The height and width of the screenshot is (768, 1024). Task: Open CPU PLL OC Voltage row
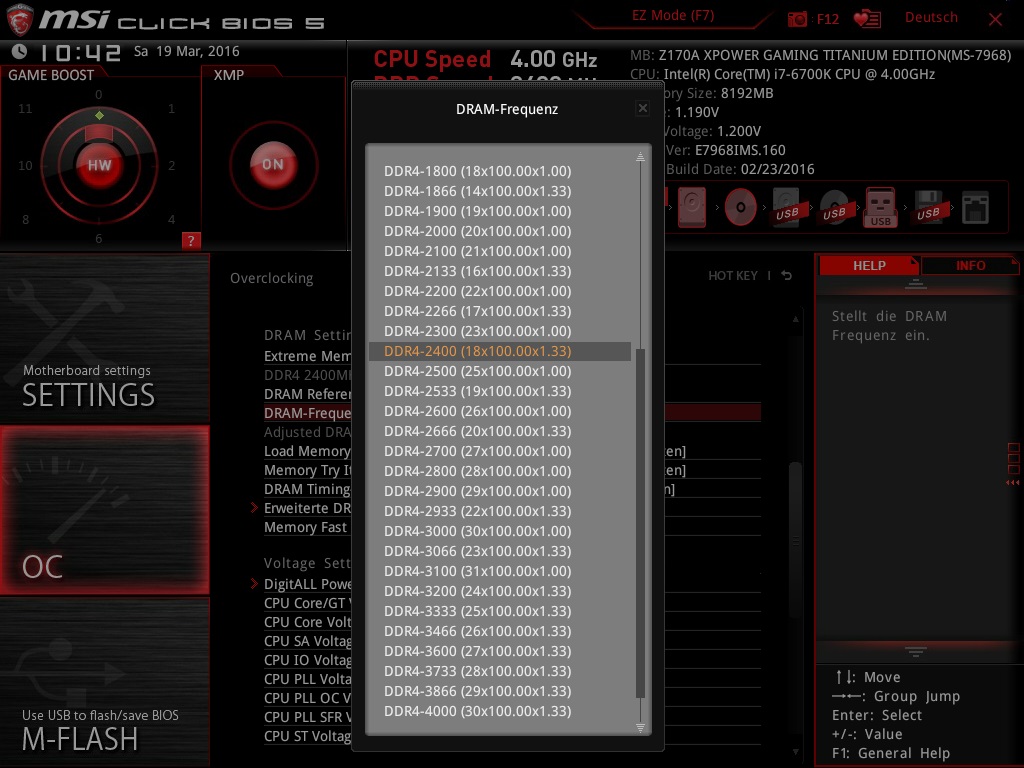click(307, 698)
